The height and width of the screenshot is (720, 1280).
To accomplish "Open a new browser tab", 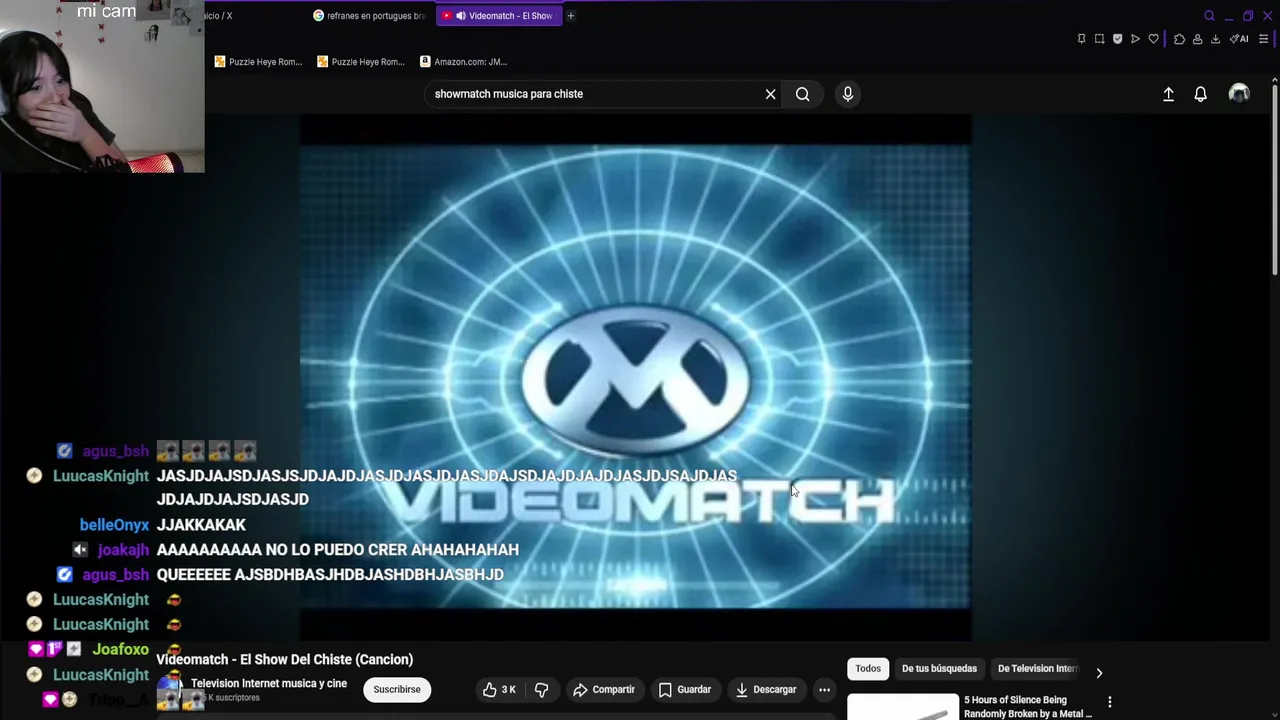I will point(570,16).
